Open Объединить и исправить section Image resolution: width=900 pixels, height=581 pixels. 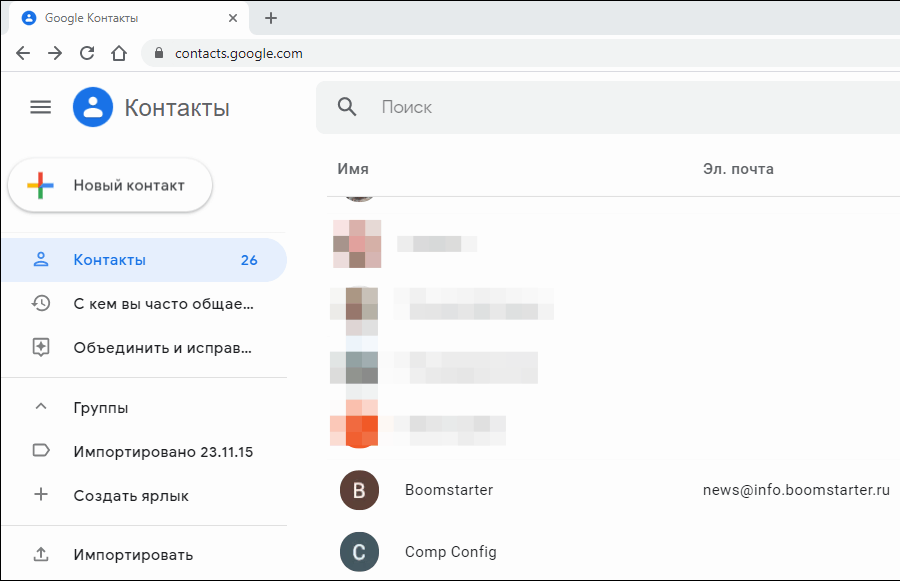point(163,348)
